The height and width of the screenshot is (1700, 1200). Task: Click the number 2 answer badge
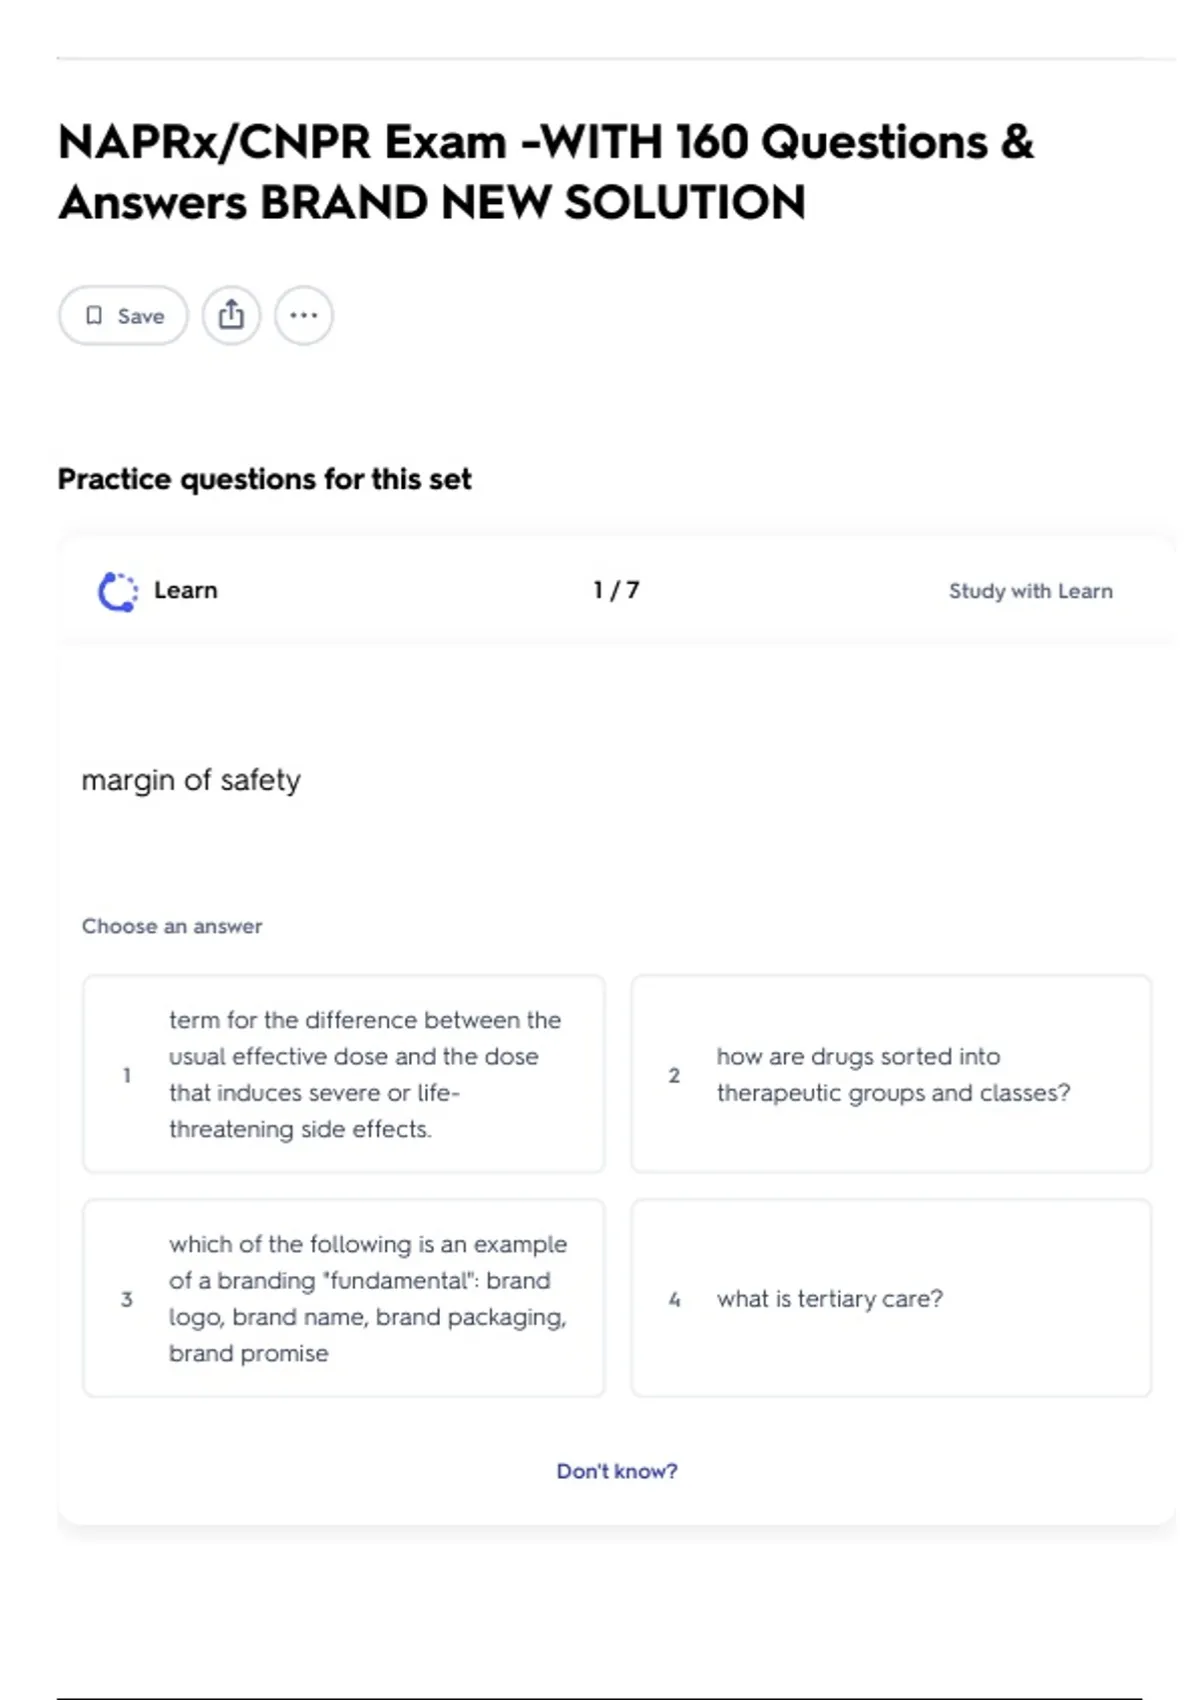coord(674,1075)
